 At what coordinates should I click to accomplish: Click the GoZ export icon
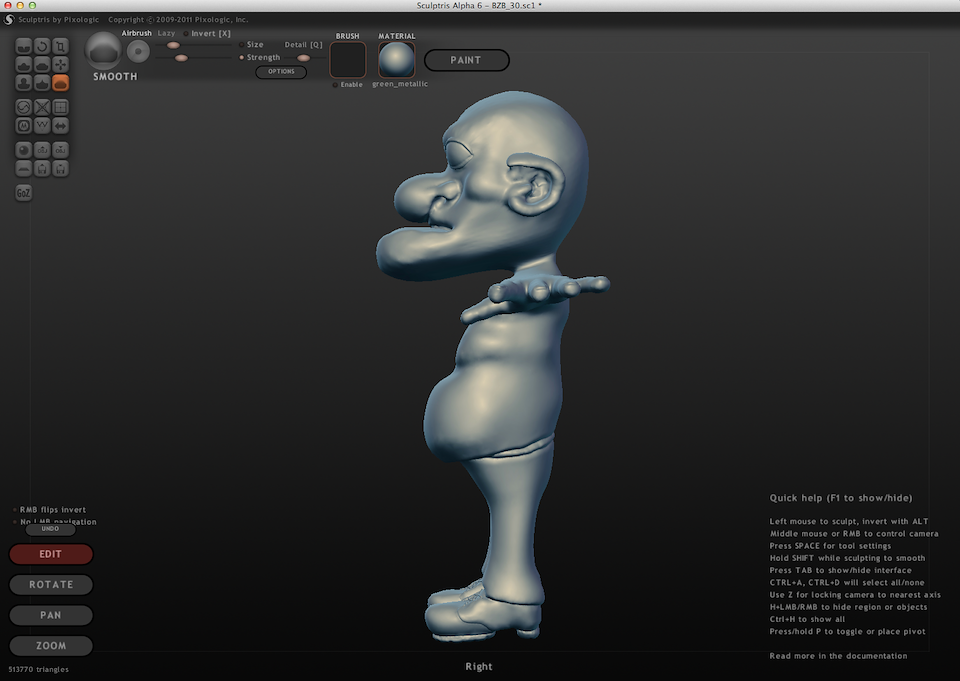[x=24, y=193]
